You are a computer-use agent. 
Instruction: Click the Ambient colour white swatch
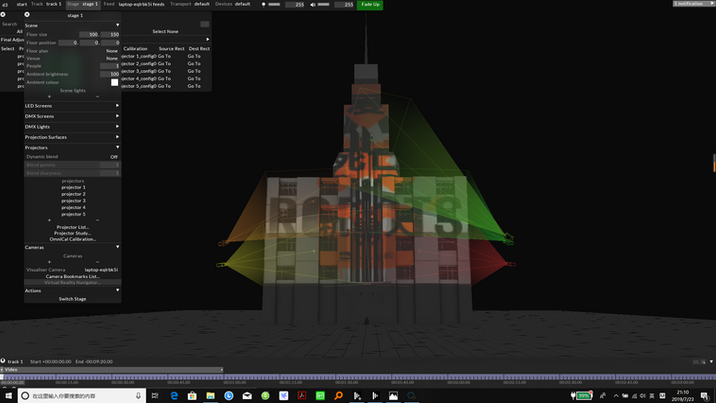coord(115,82)
